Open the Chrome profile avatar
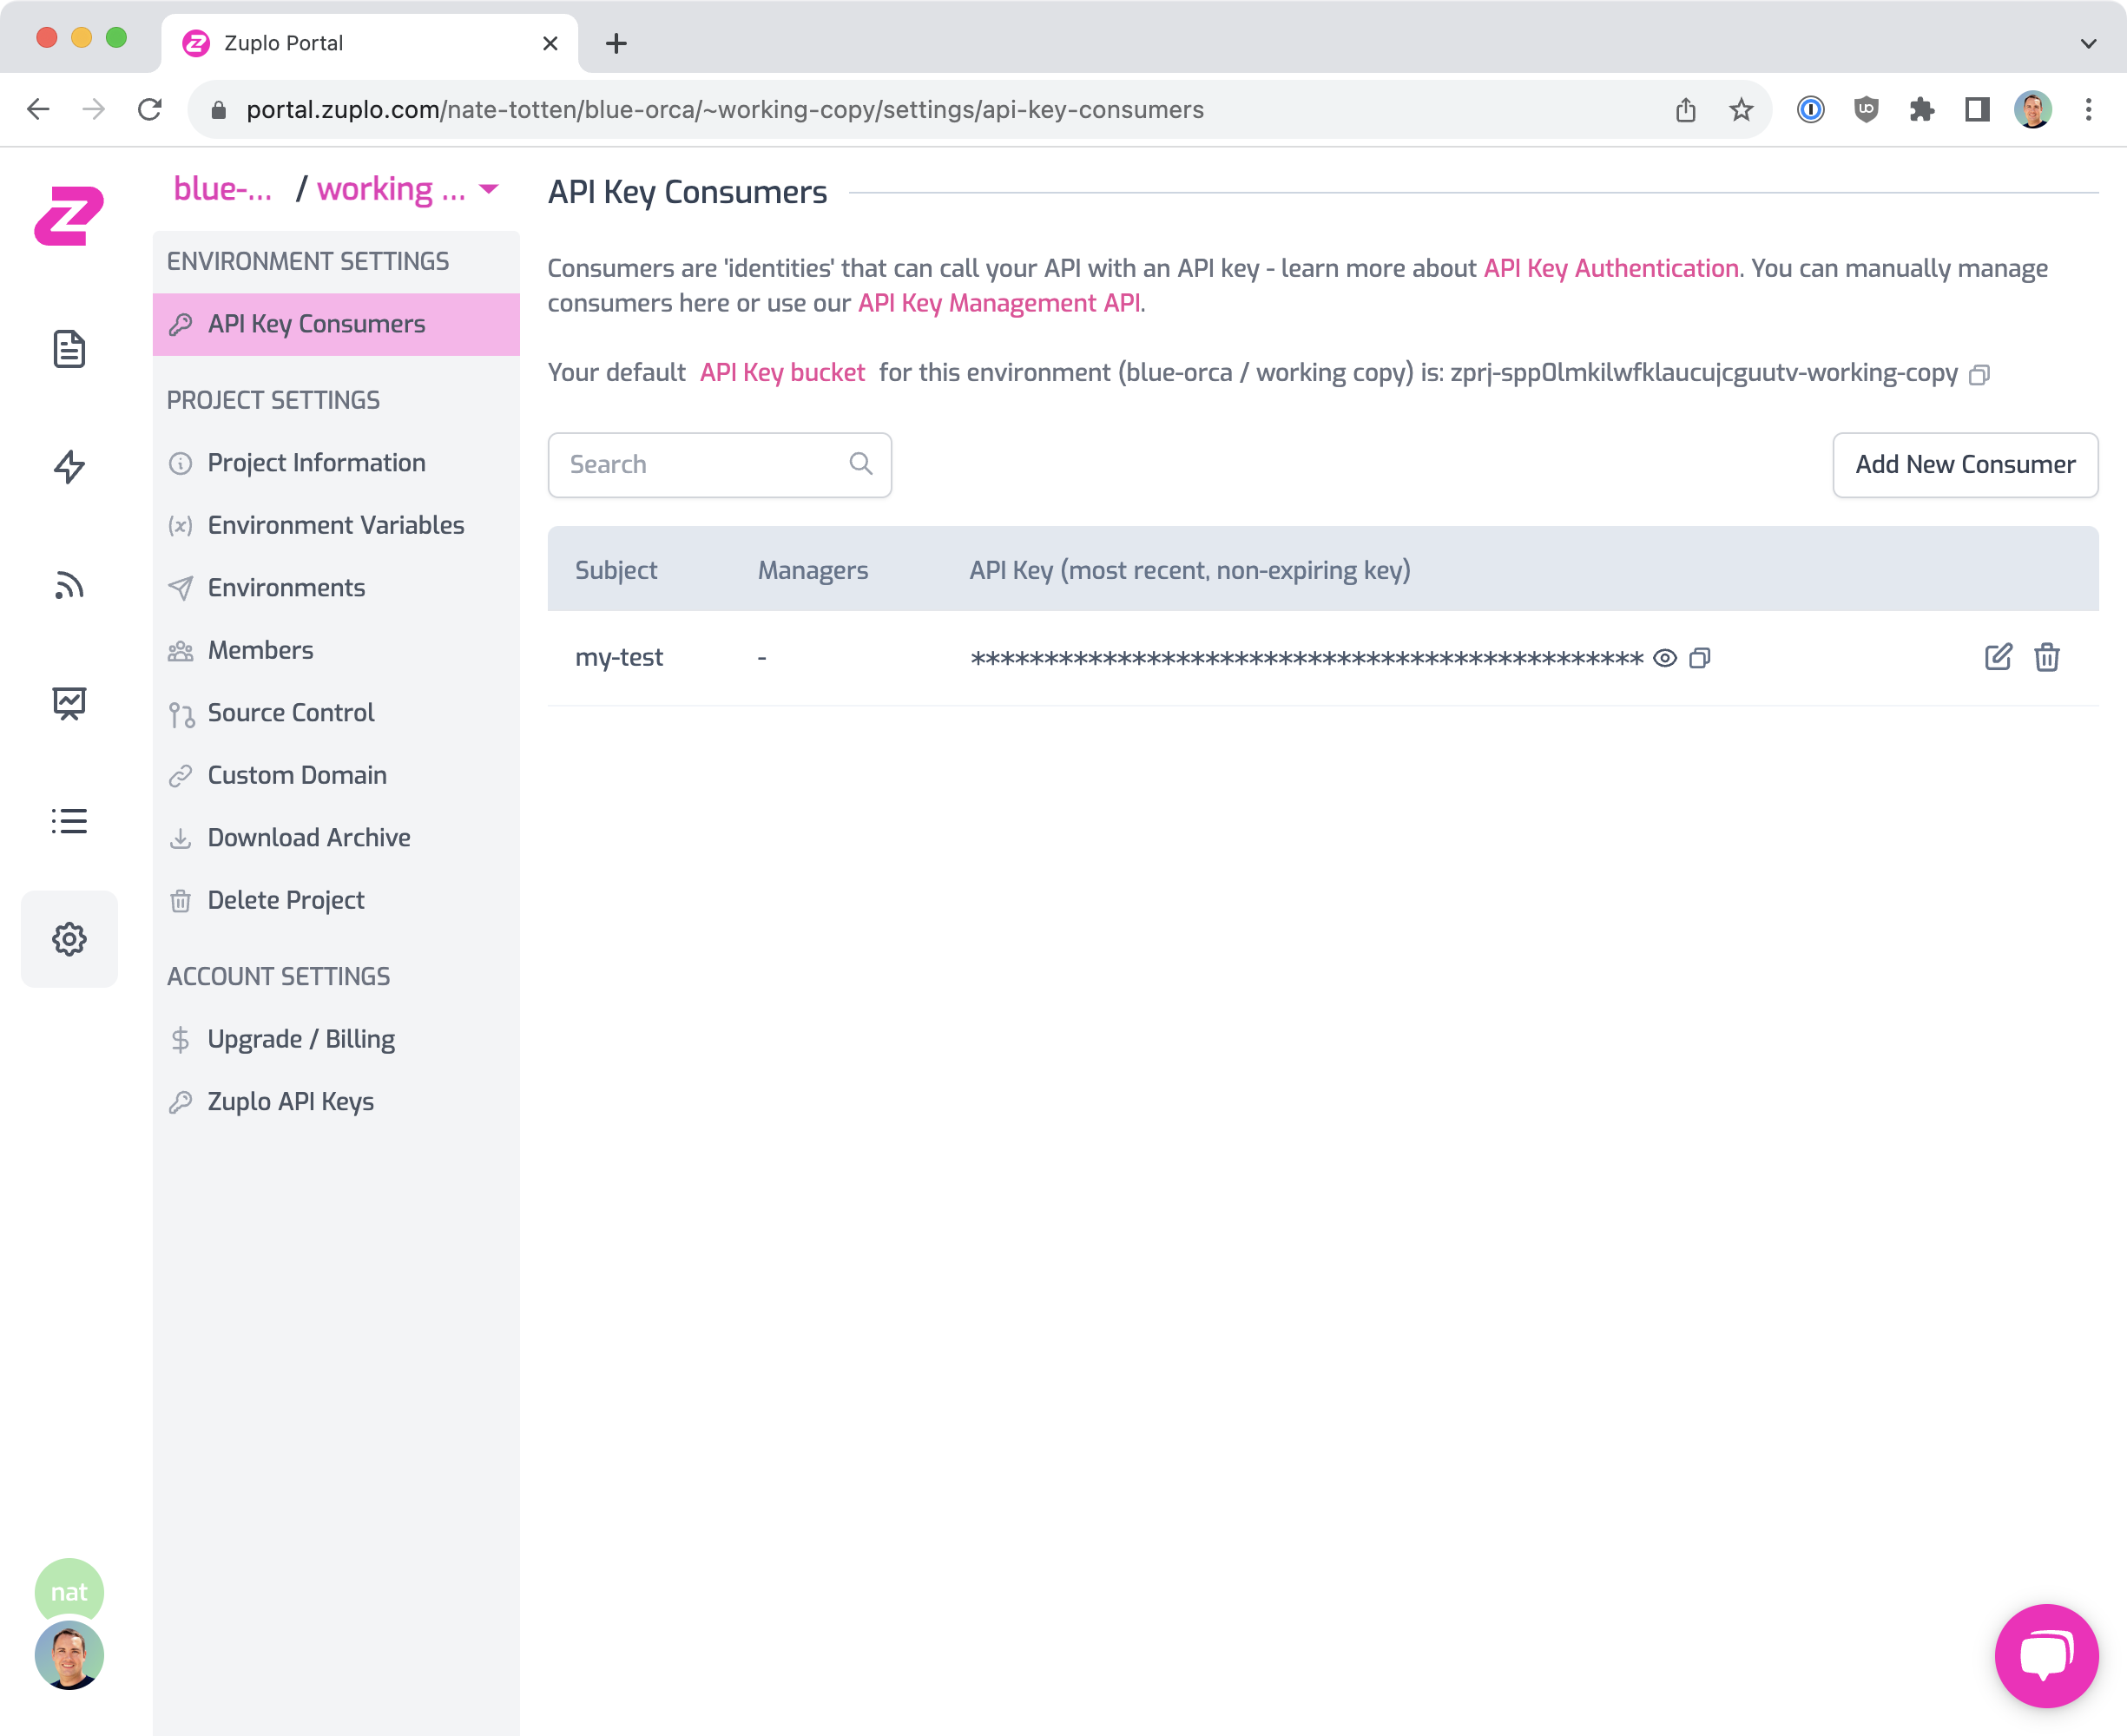This screenshot has height=1736, width=2127. tap(2033, 109)
